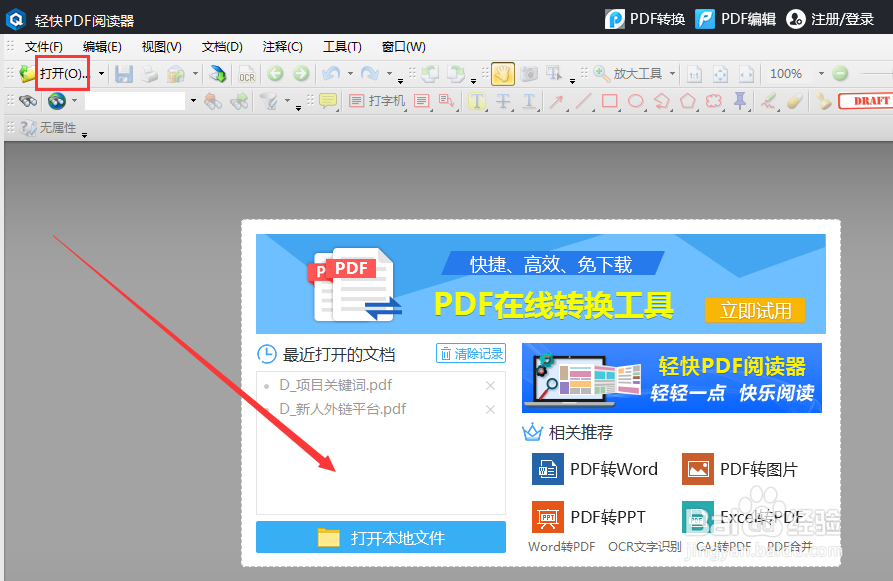Viewport: 893px width, 581px height.
Task: Select the sticky note comment tool
Action: tap(327, 101)
